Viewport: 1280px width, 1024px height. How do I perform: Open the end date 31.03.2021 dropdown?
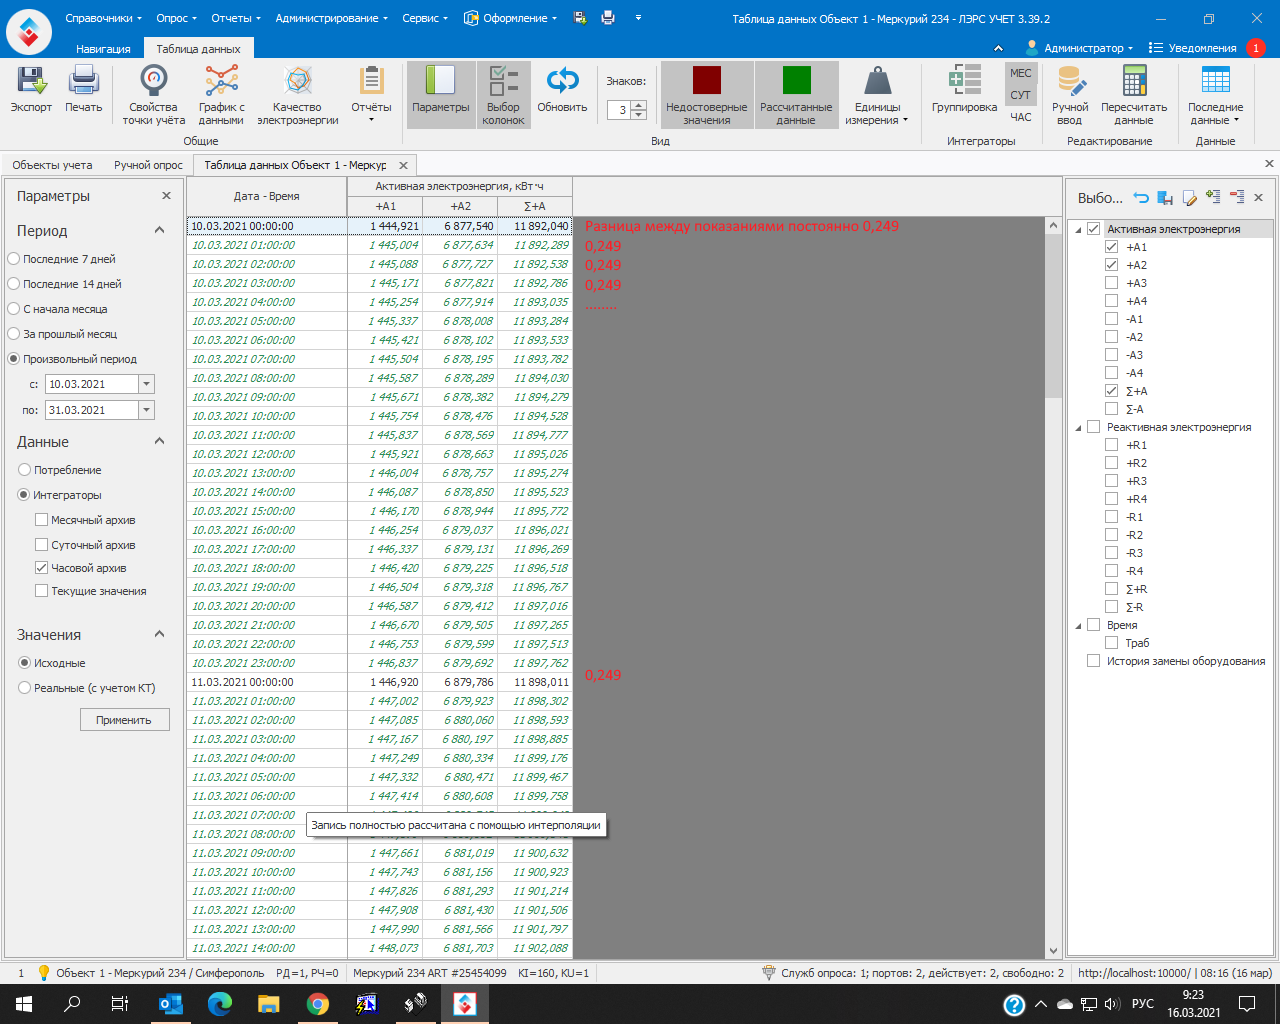tap(147, 410)
